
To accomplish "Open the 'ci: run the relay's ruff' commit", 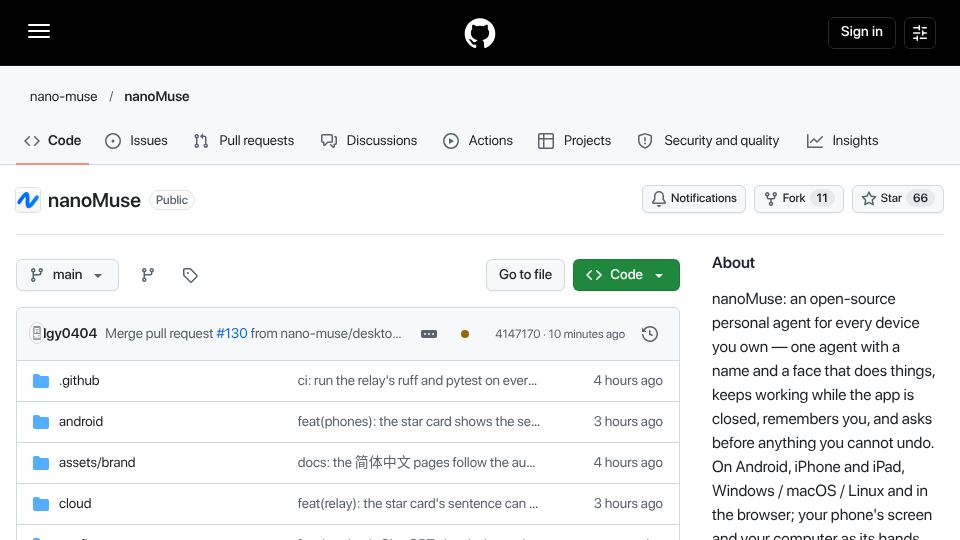I will pos(417,381).
